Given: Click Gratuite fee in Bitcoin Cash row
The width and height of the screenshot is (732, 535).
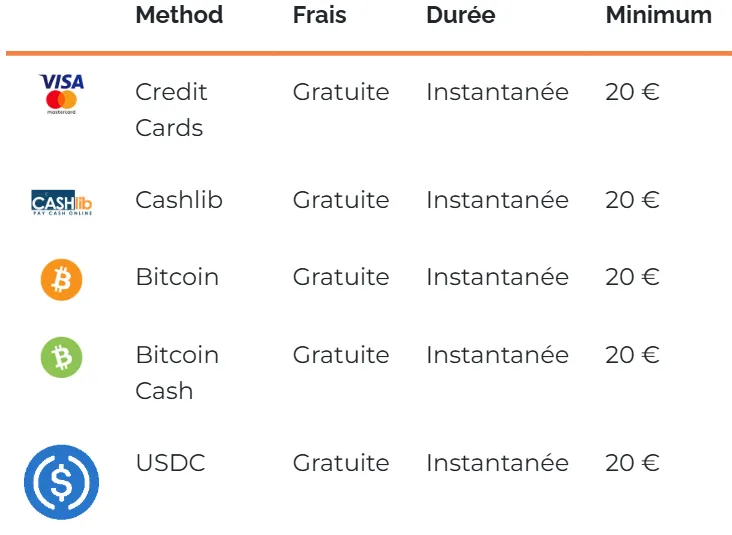Looking at the screenshot, I should (341, 355).
